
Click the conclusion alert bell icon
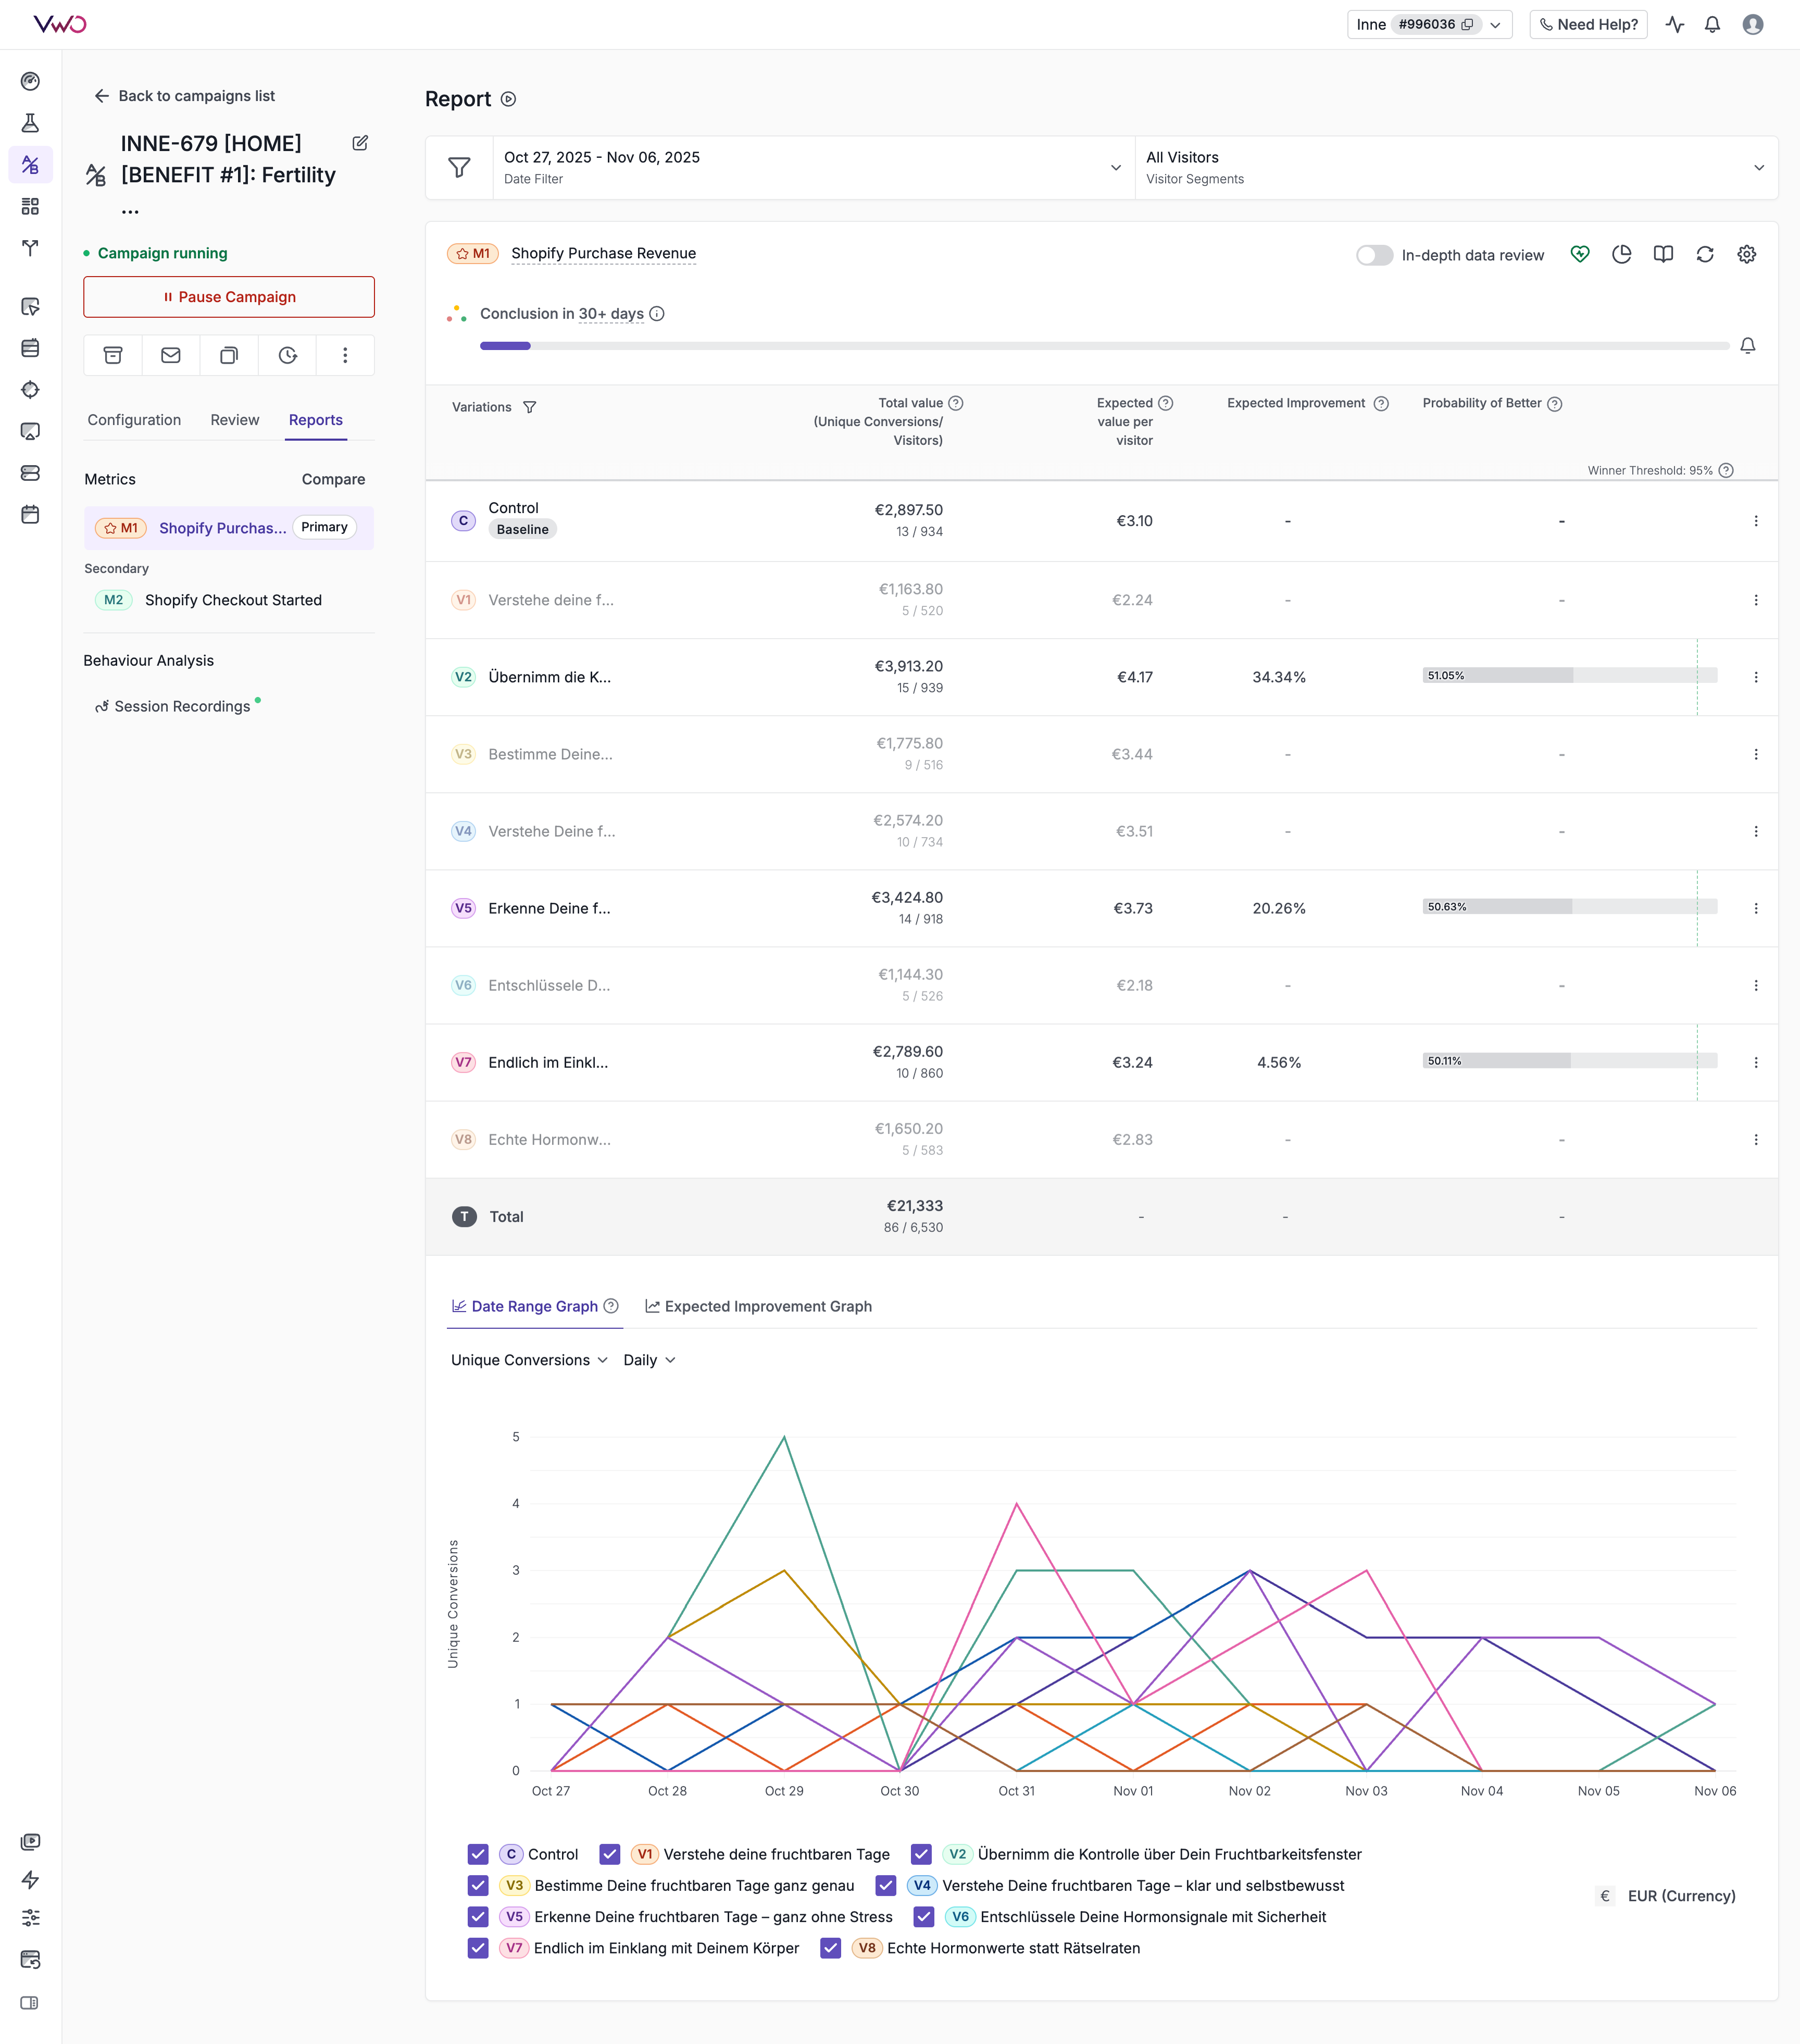pos(1747,346)
